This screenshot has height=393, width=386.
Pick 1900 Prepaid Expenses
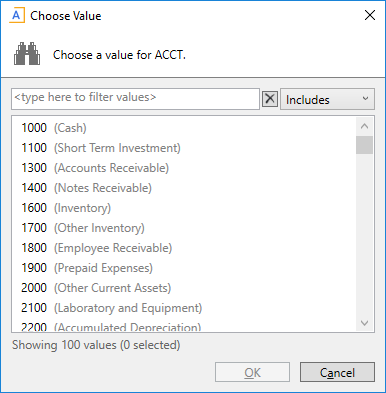pyautogui.click(x=184, y=268)
